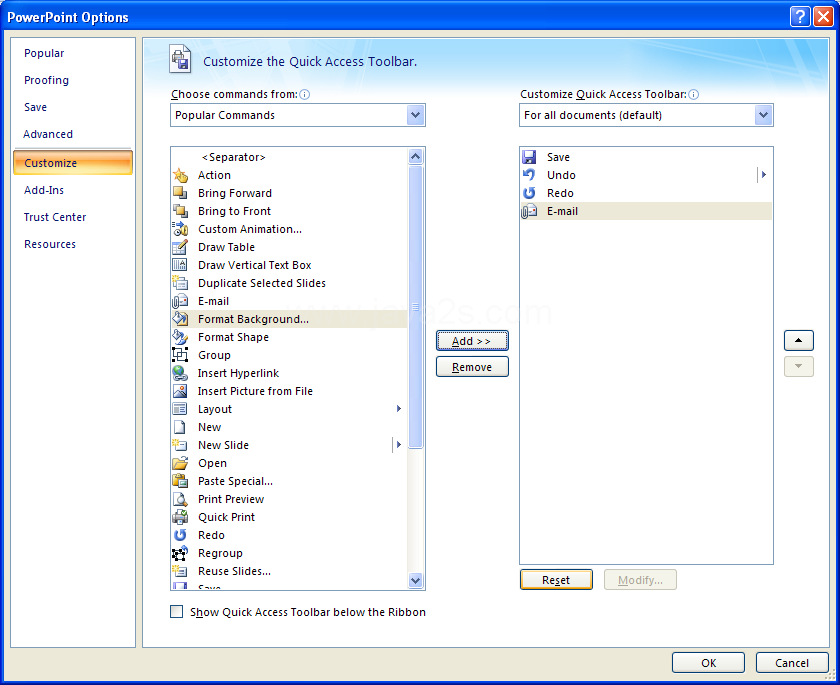The width and height of the screenshot is (840, 685).
Task: Click the Undo arrow icon in toolbar list
Action: pyautogui.click(x=529, y=175)
